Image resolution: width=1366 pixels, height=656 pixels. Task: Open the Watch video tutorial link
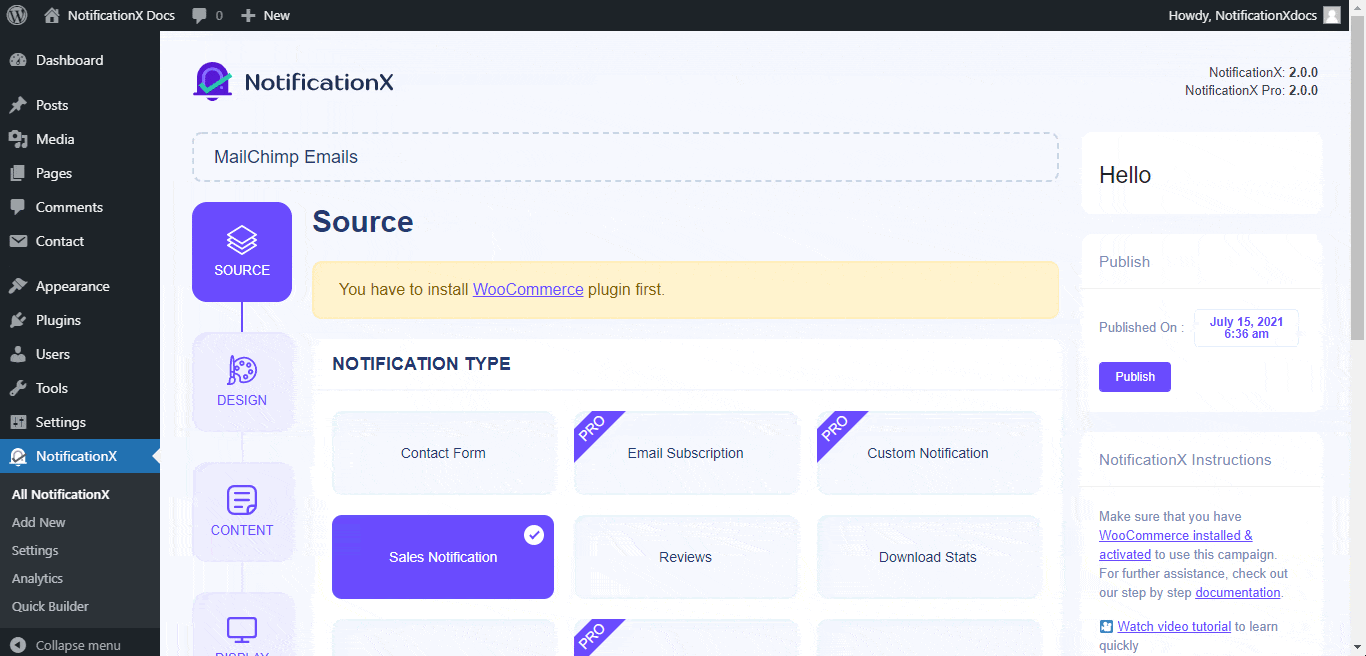click(1174, 626)
